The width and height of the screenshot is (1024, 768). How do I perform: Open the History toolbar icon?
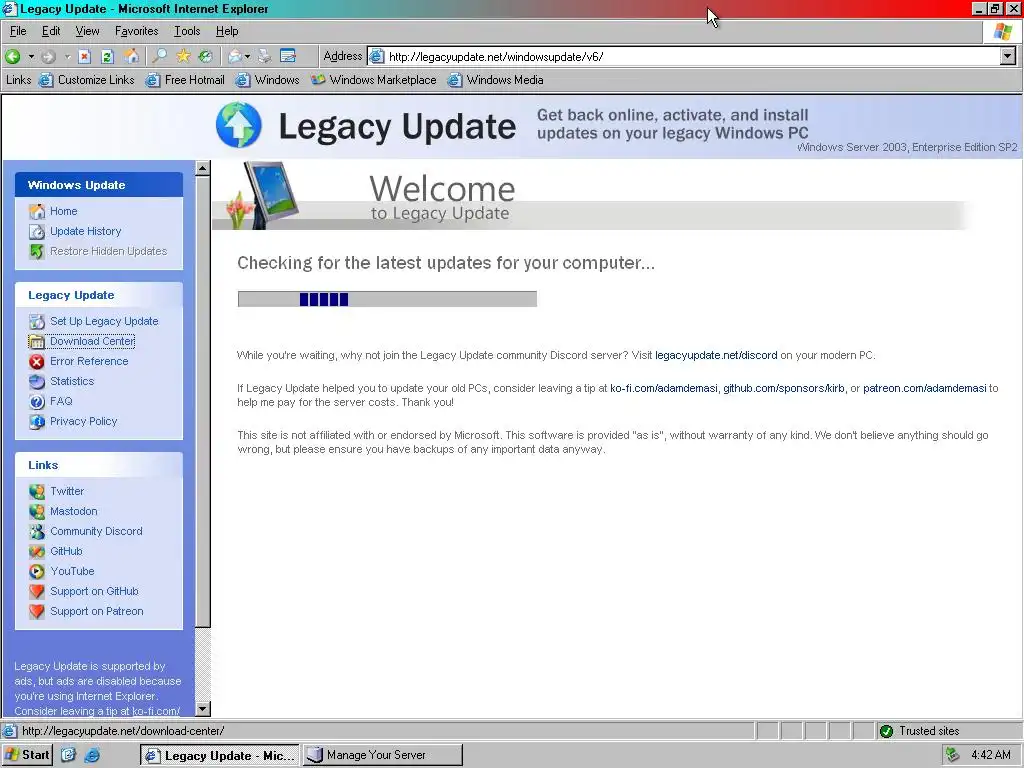206,57
